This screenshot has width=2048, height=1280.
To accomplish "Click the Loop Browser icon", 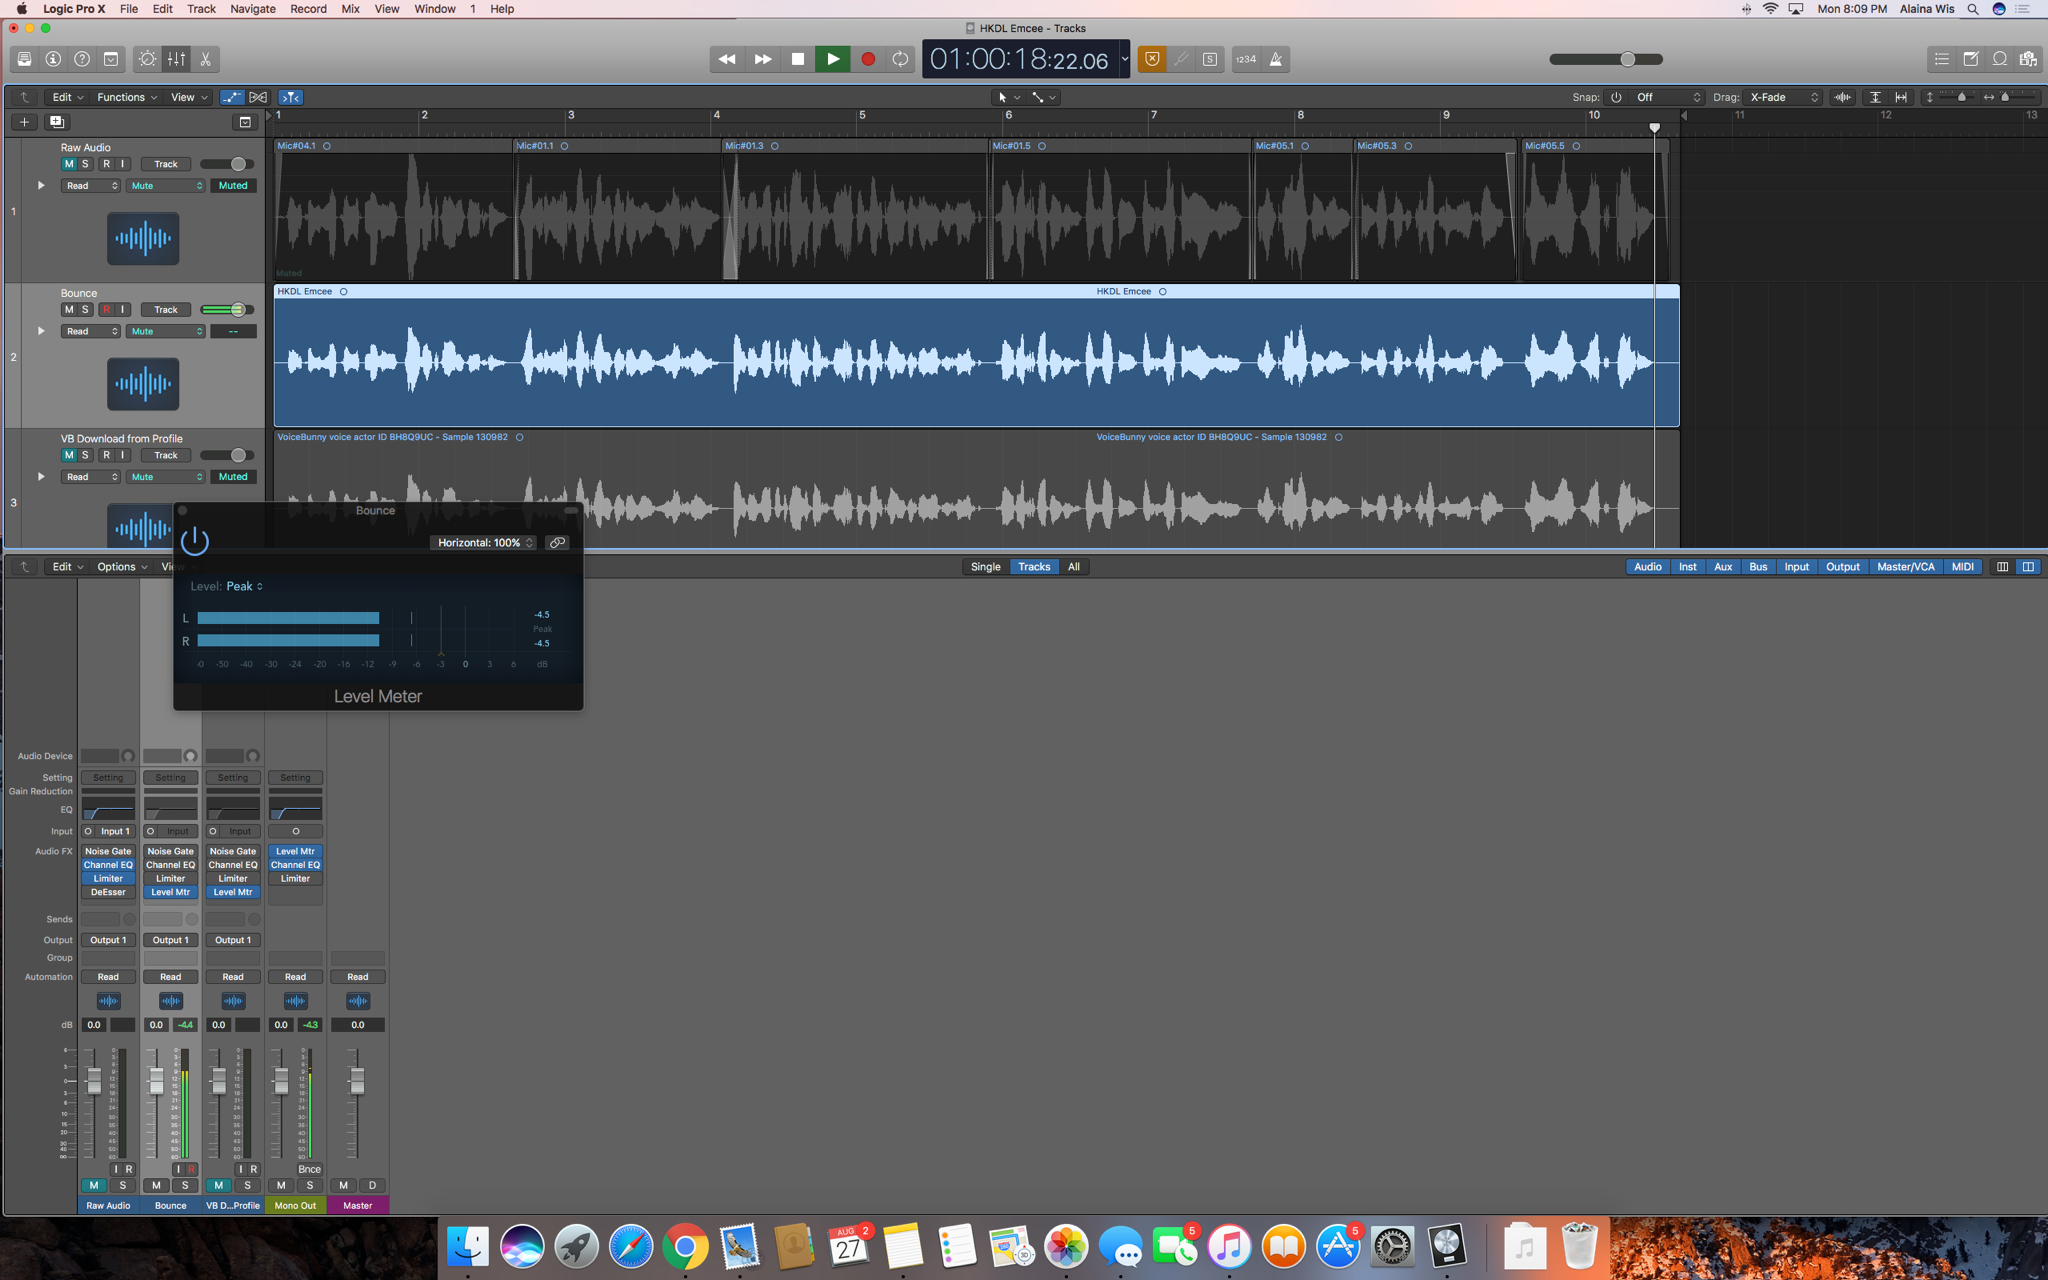I will 1999,59.
